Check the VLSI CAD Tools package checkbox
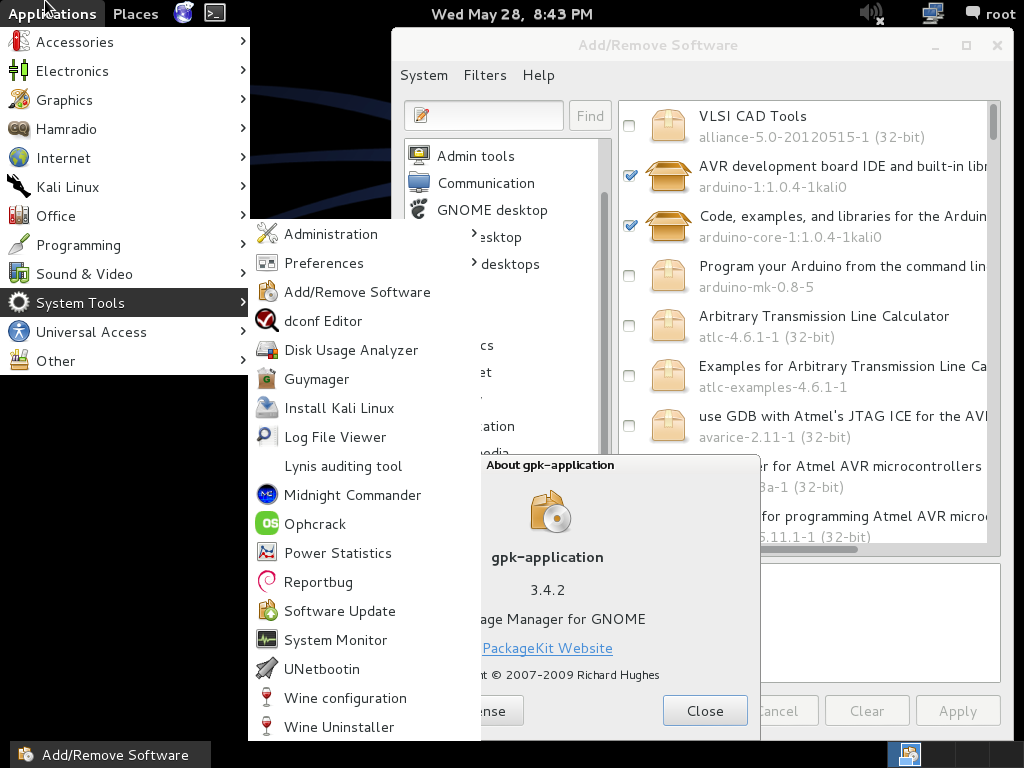Screen dimensions: 1024x768 click(x=630, y=125)
